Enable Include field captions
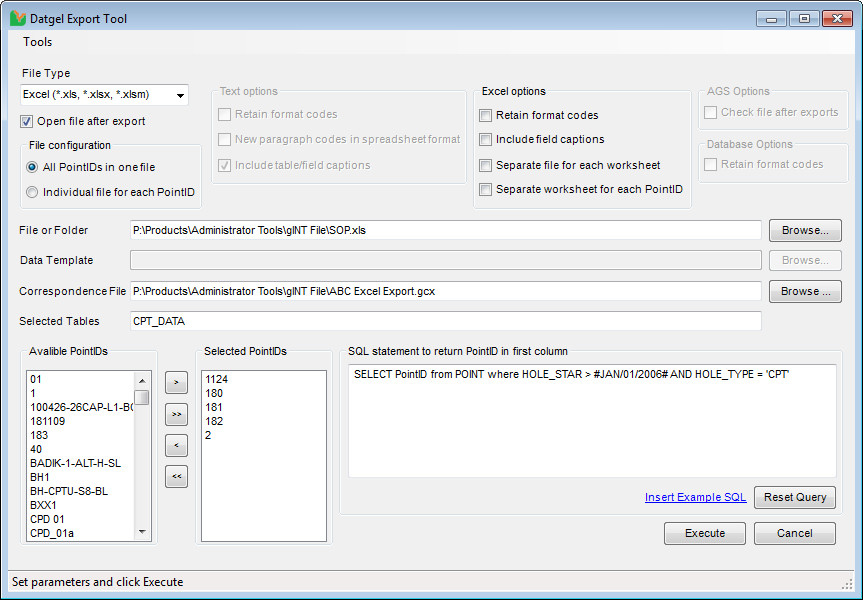The width and height of the screenshot is (863, 600). 485,140
